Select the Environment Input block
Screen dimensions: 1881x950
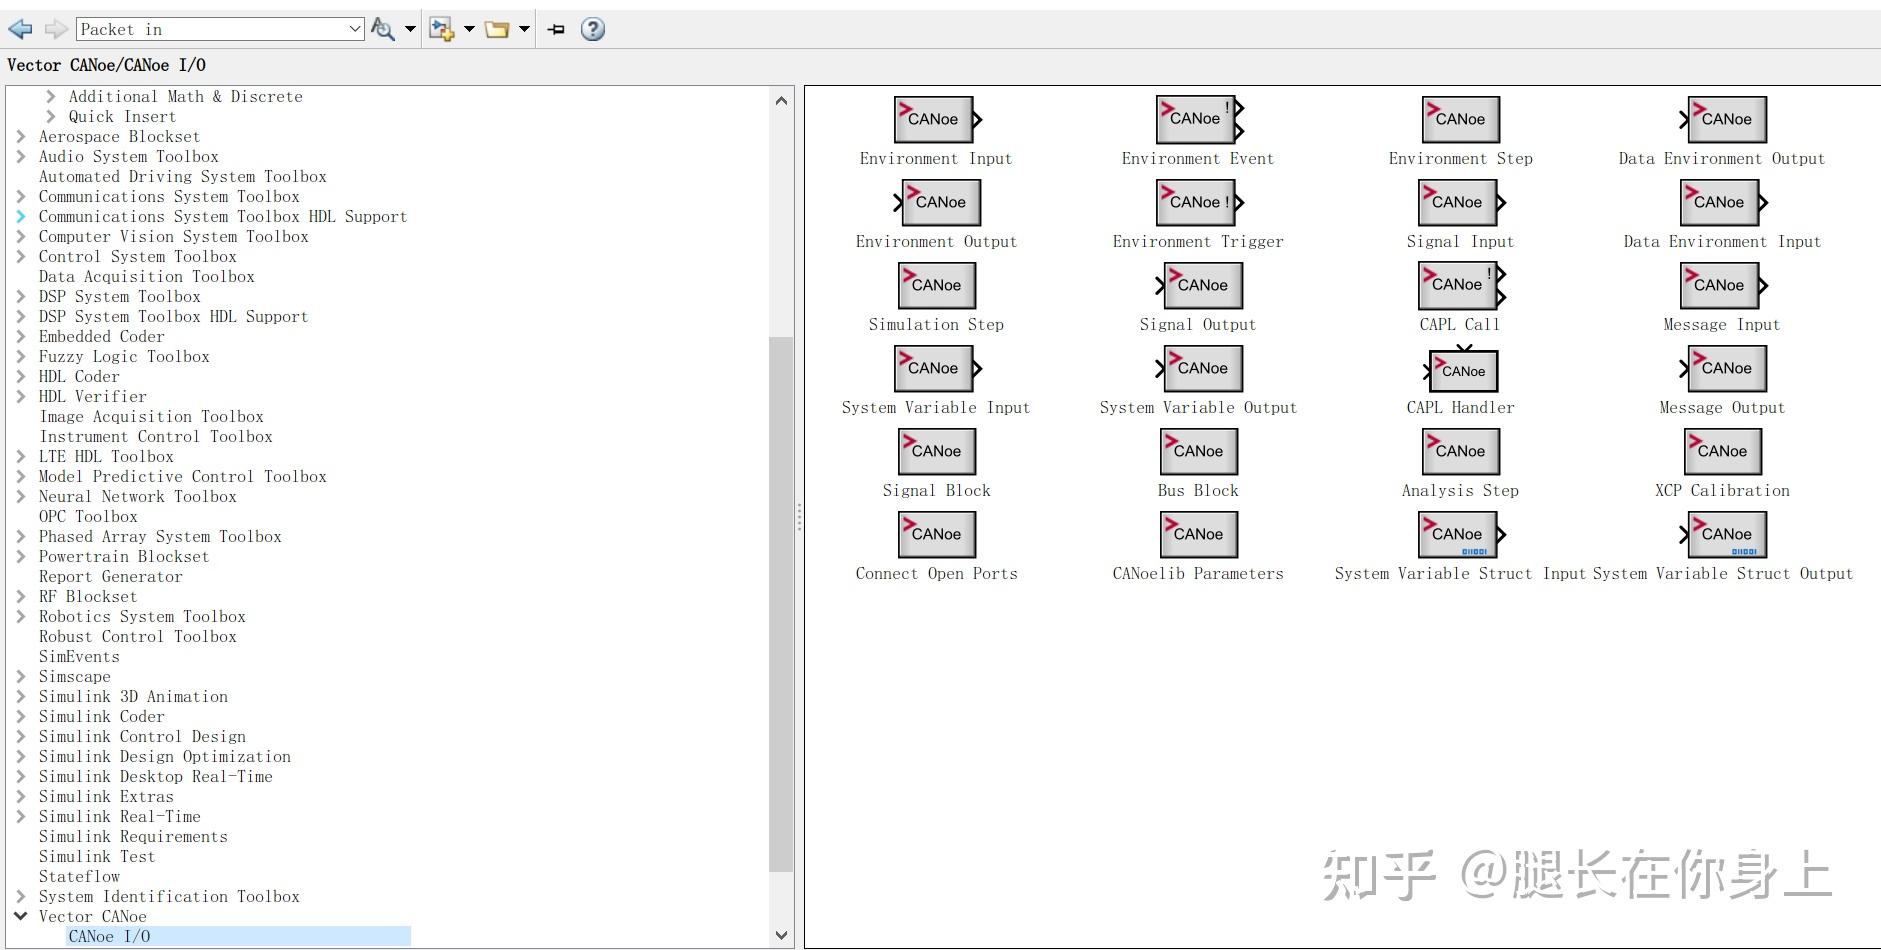(934, 118)
